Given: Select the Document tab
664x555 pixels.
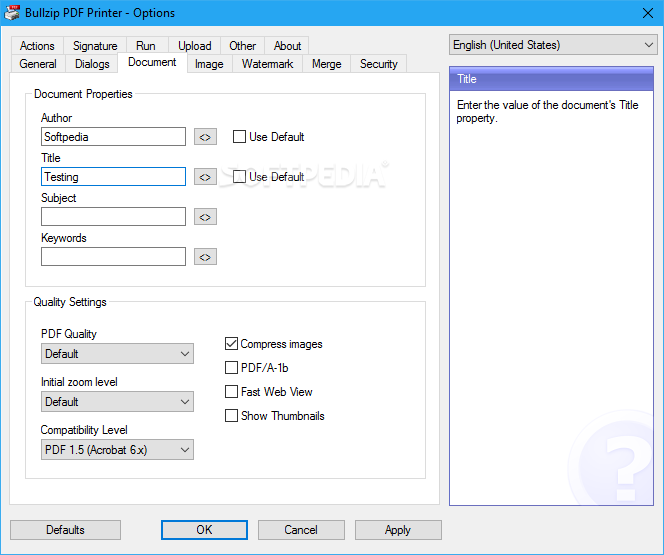Looking at the screenshot, I should click(152, 62).
